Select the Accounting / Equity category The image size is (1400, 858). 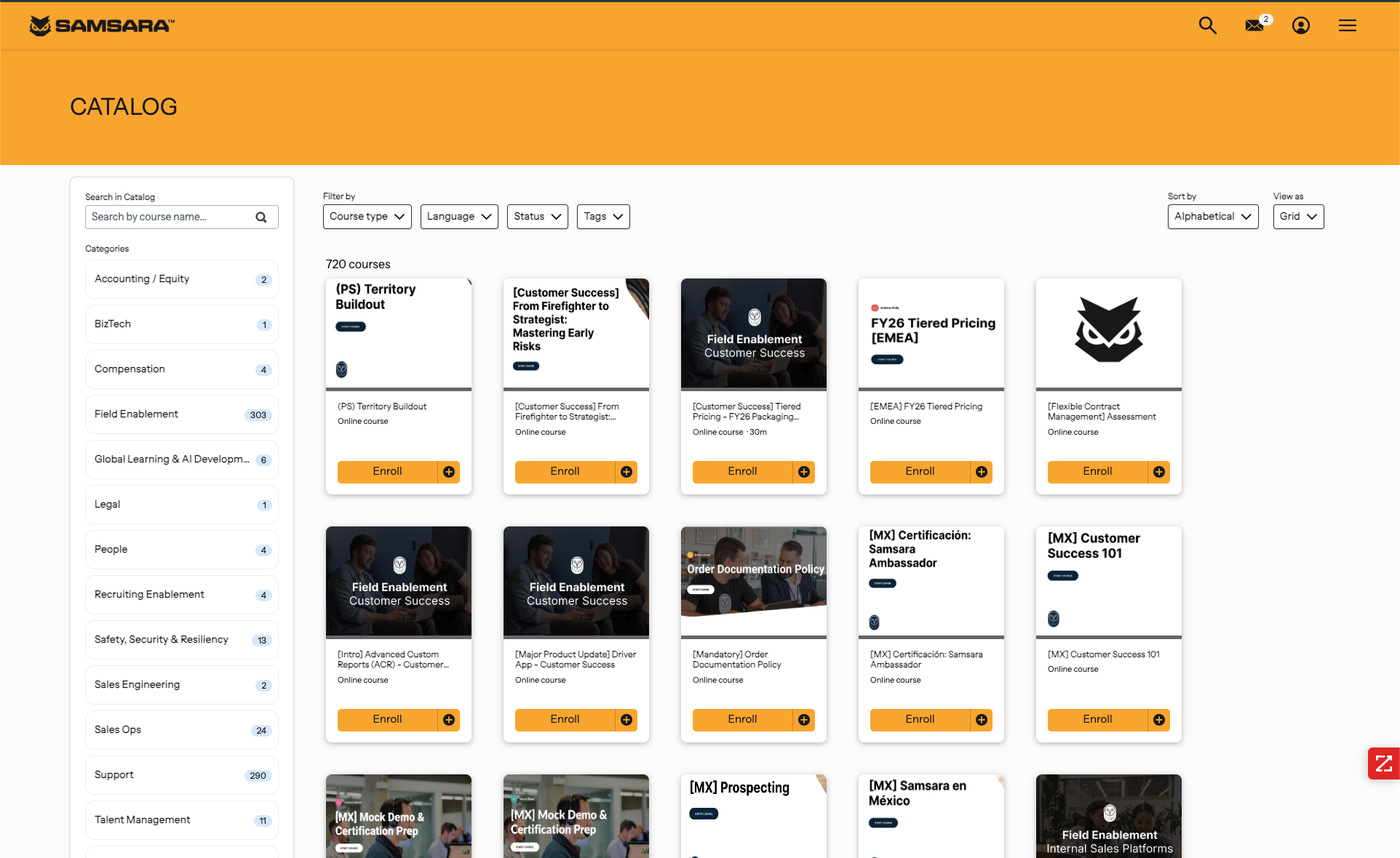pos(182,280)
